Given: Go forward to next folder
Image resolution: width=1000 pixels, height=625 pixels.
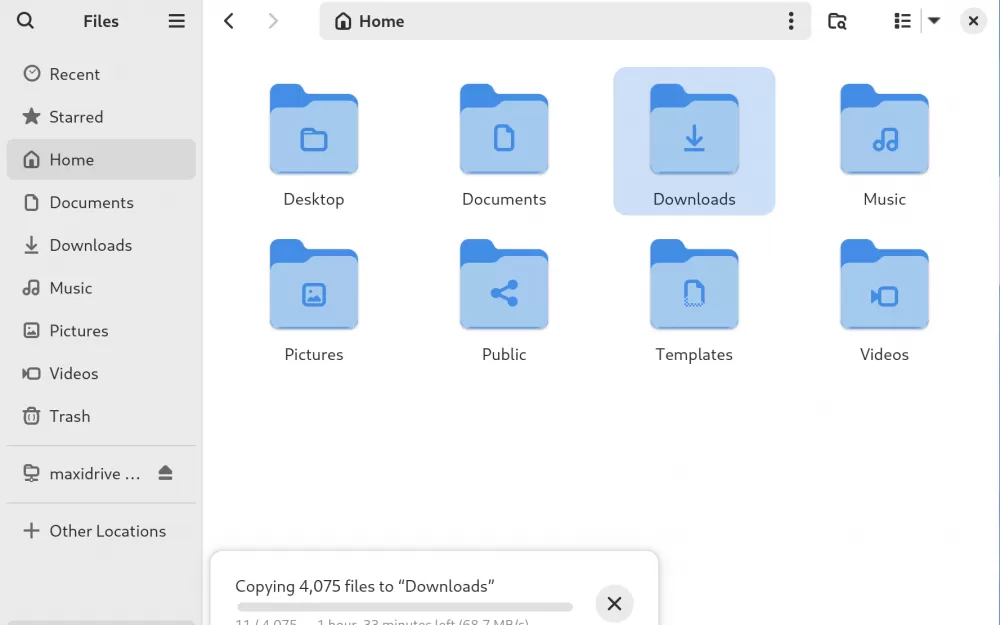Looking at the screenshot, I should click(273, 21).
